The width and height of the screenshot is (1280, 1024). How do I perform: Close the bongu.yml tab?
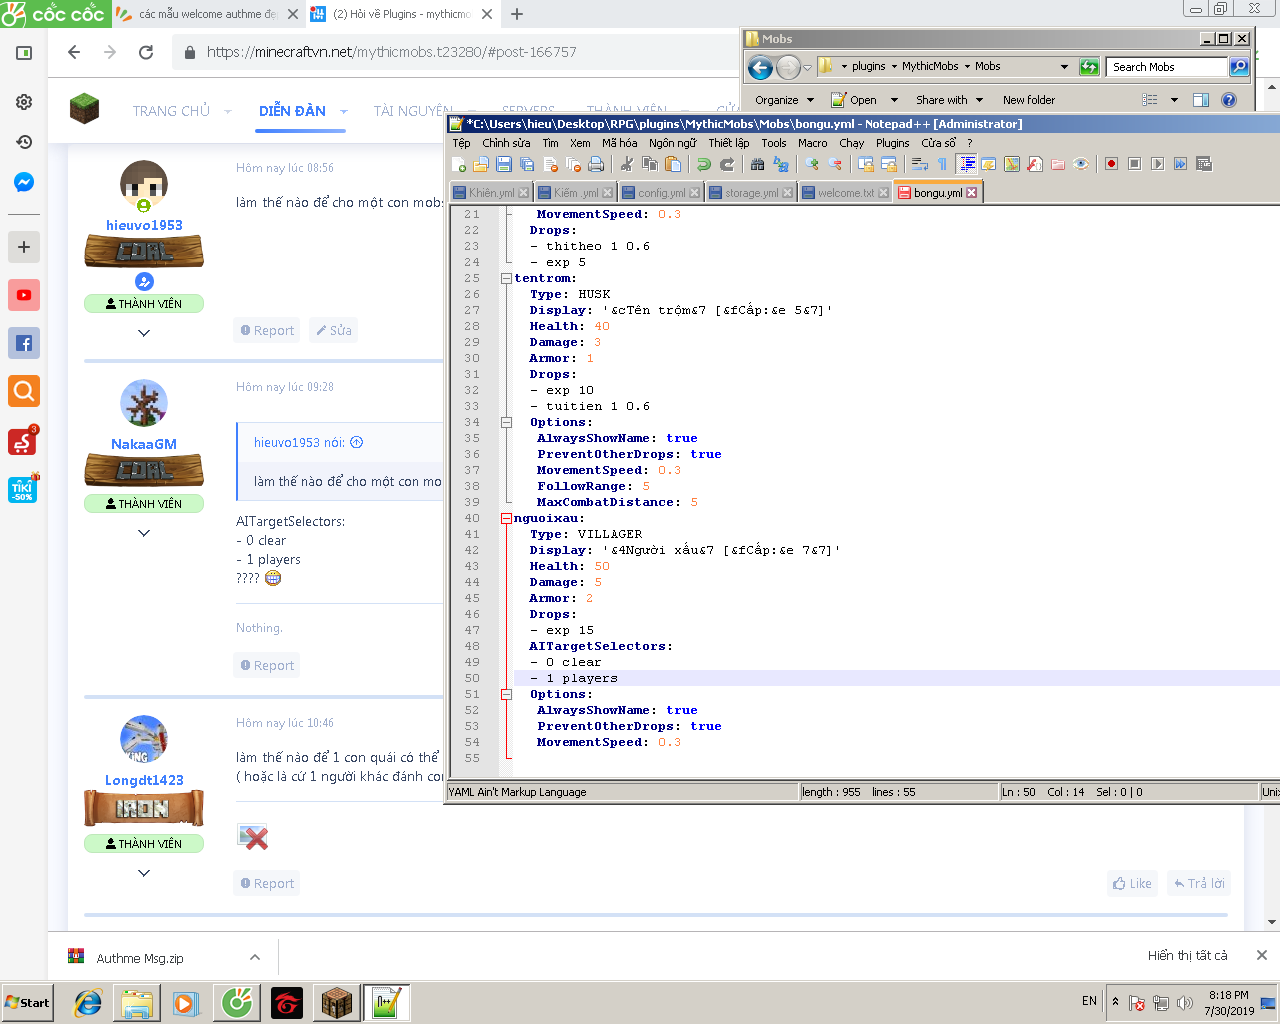971,193
